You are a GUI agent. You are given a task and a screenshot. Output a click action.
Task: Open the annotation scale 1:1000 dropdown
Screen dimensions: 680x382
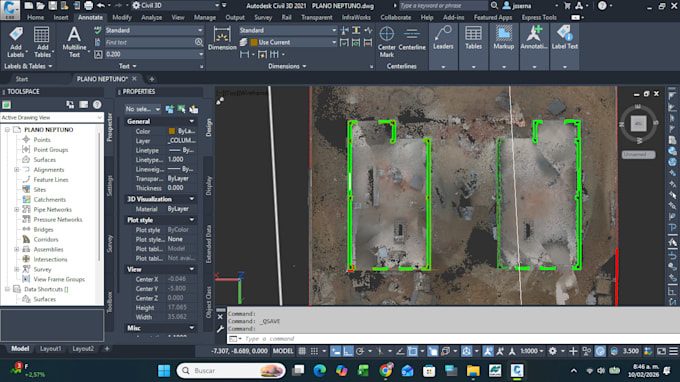point(532,351)
